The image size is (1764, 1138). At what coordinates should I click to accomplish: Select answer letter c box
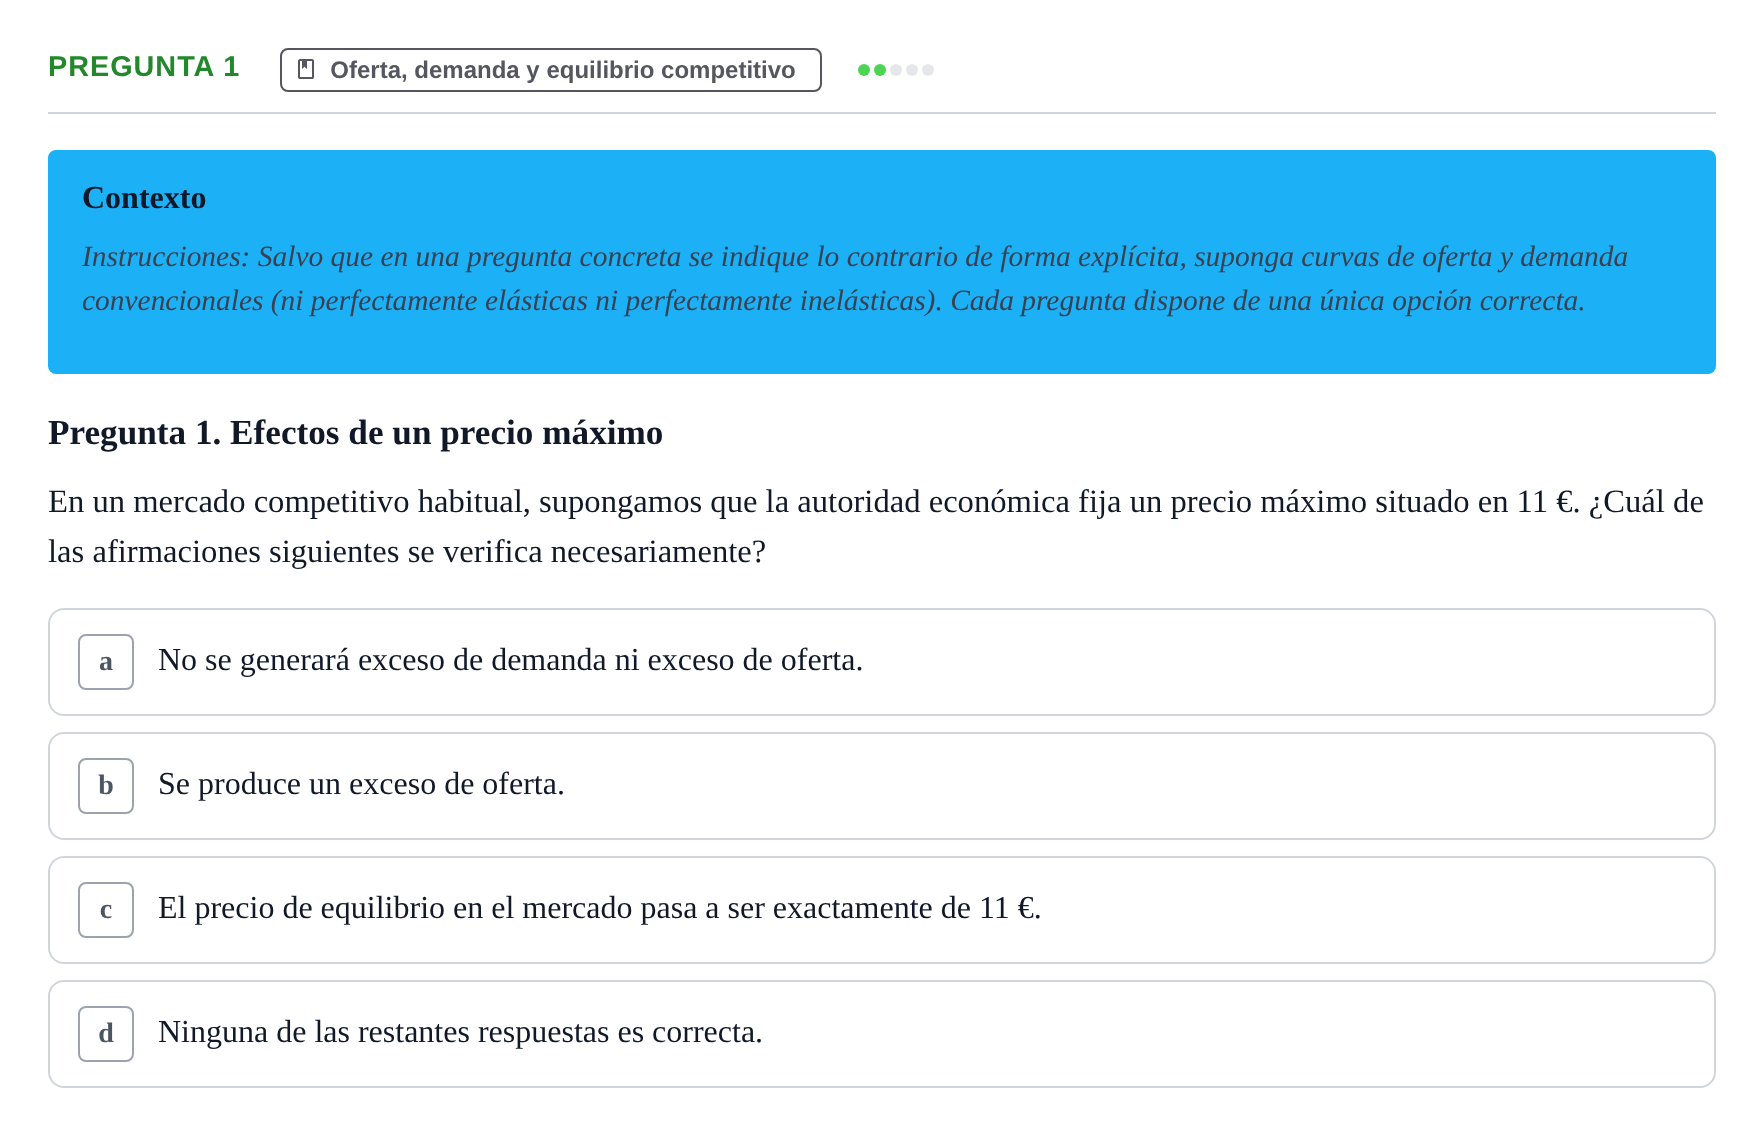pyautogui.click(x=106, y=910)
